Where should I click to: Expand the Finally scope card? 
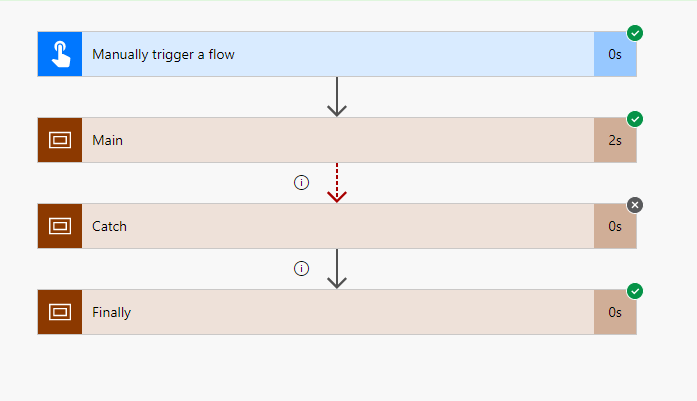coord(337,312)
